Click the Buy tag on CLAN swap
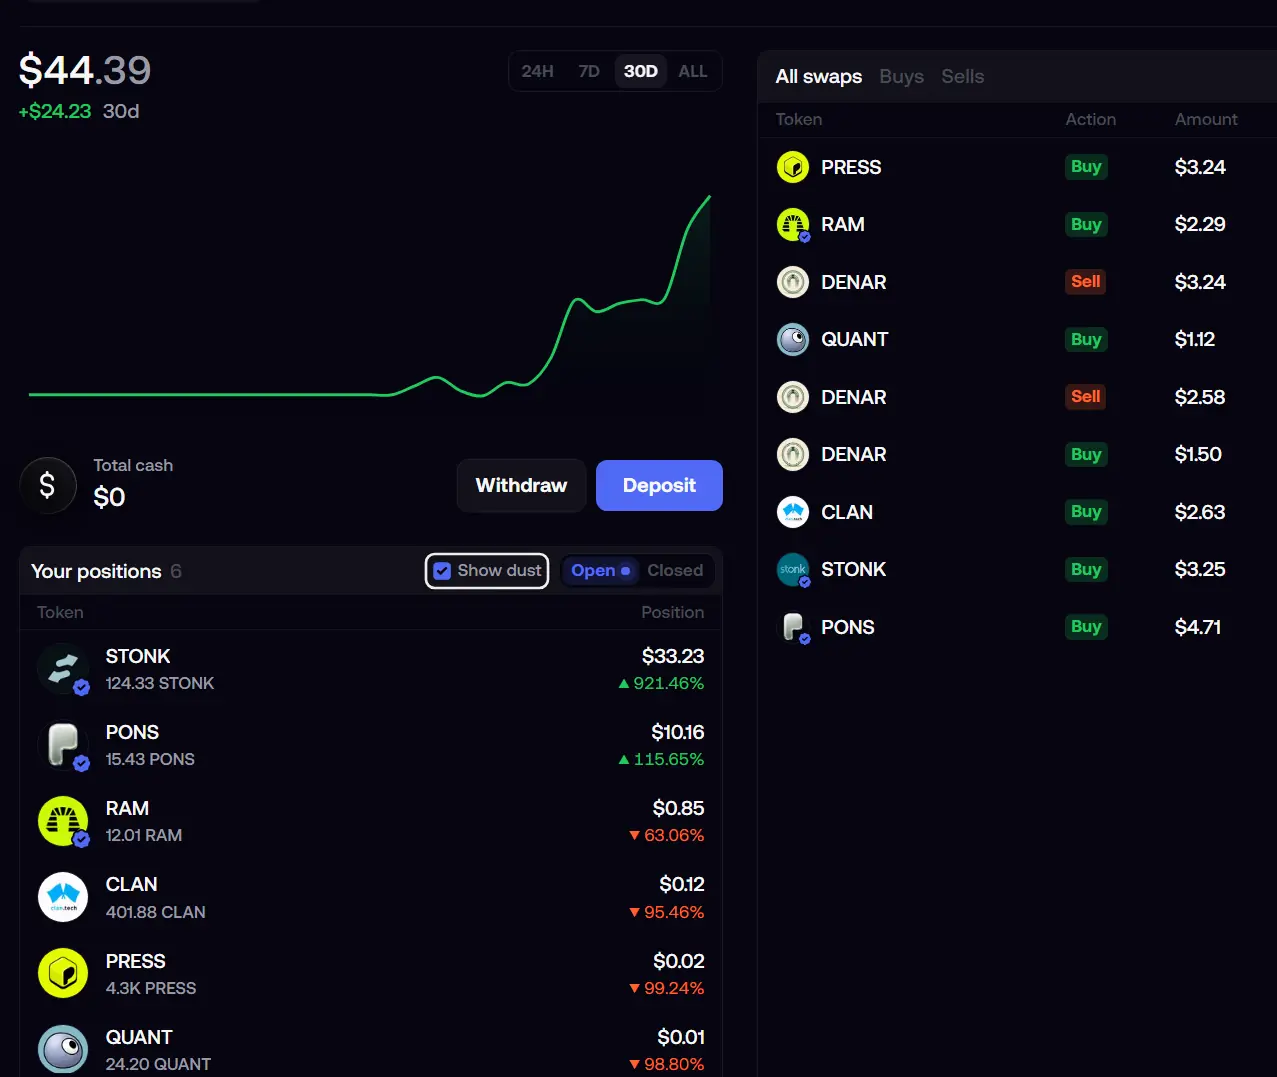This screenshot has width=1277, height=1077. 1086,512
